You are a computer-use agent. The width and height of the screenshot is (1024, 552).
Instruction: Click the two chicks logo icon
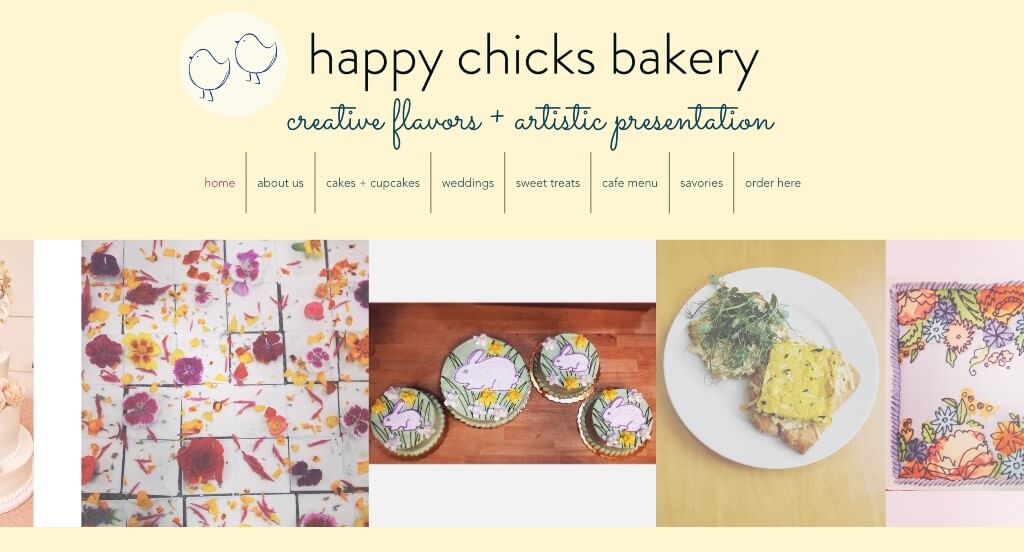click(233, 64)
